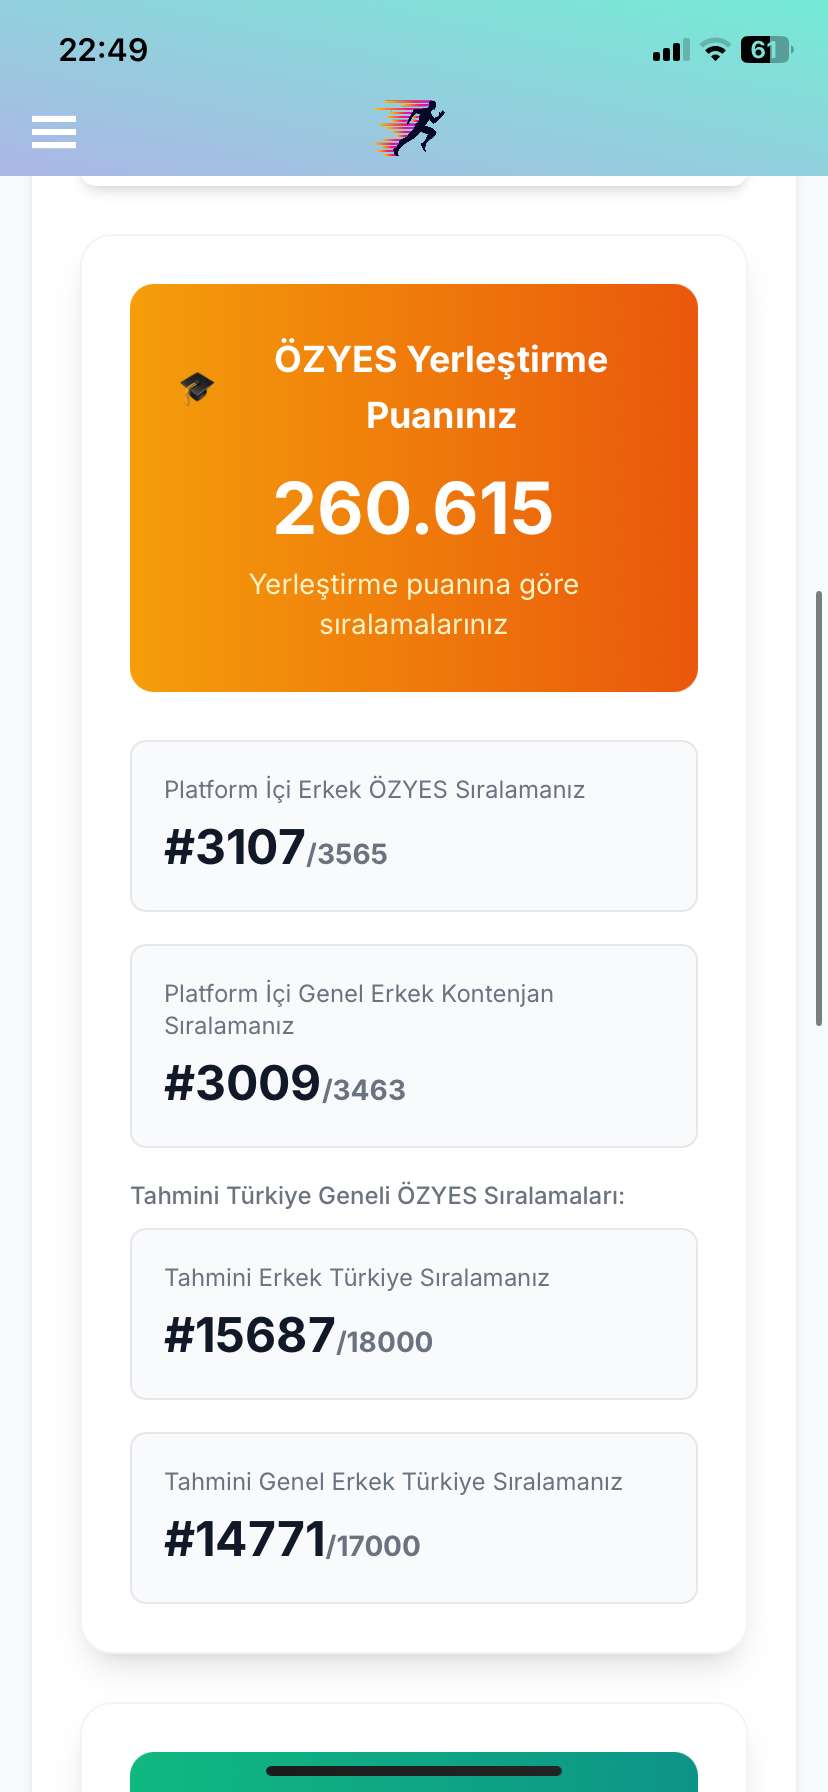This screenshot has width=828, height=1792.
Task: Tap the 22:49 clock in status bar
Action: coord(103,50)
